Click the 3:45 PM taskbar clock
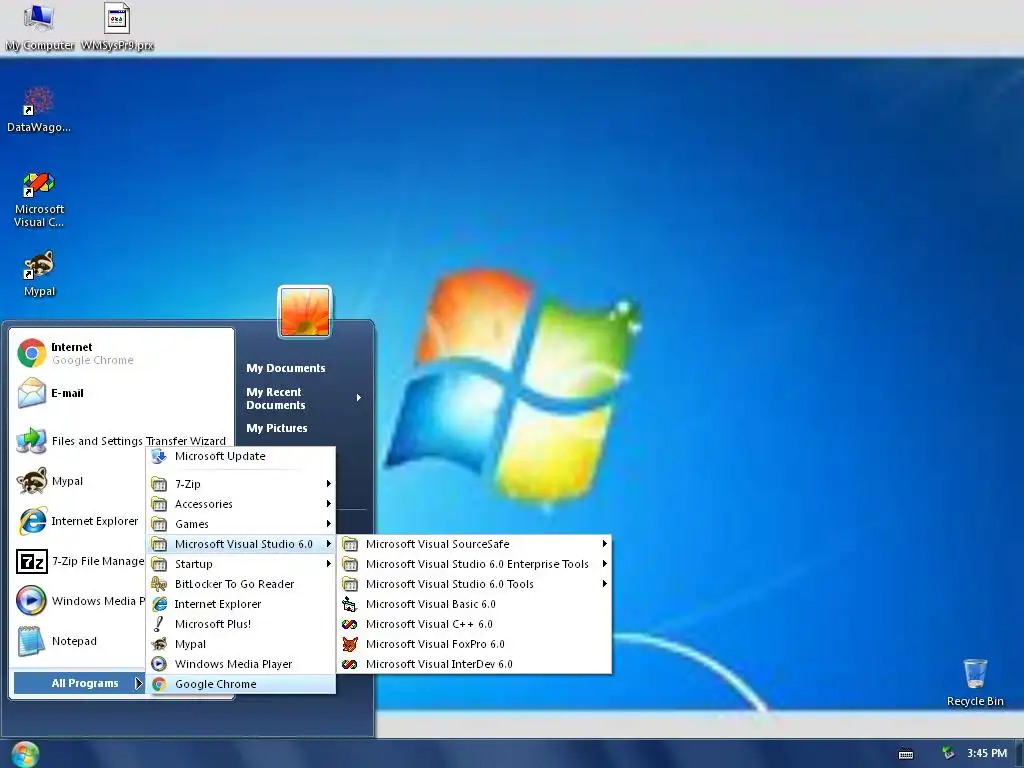The width and height of the screenshot is (1024, 768). (x=987, y=753)
